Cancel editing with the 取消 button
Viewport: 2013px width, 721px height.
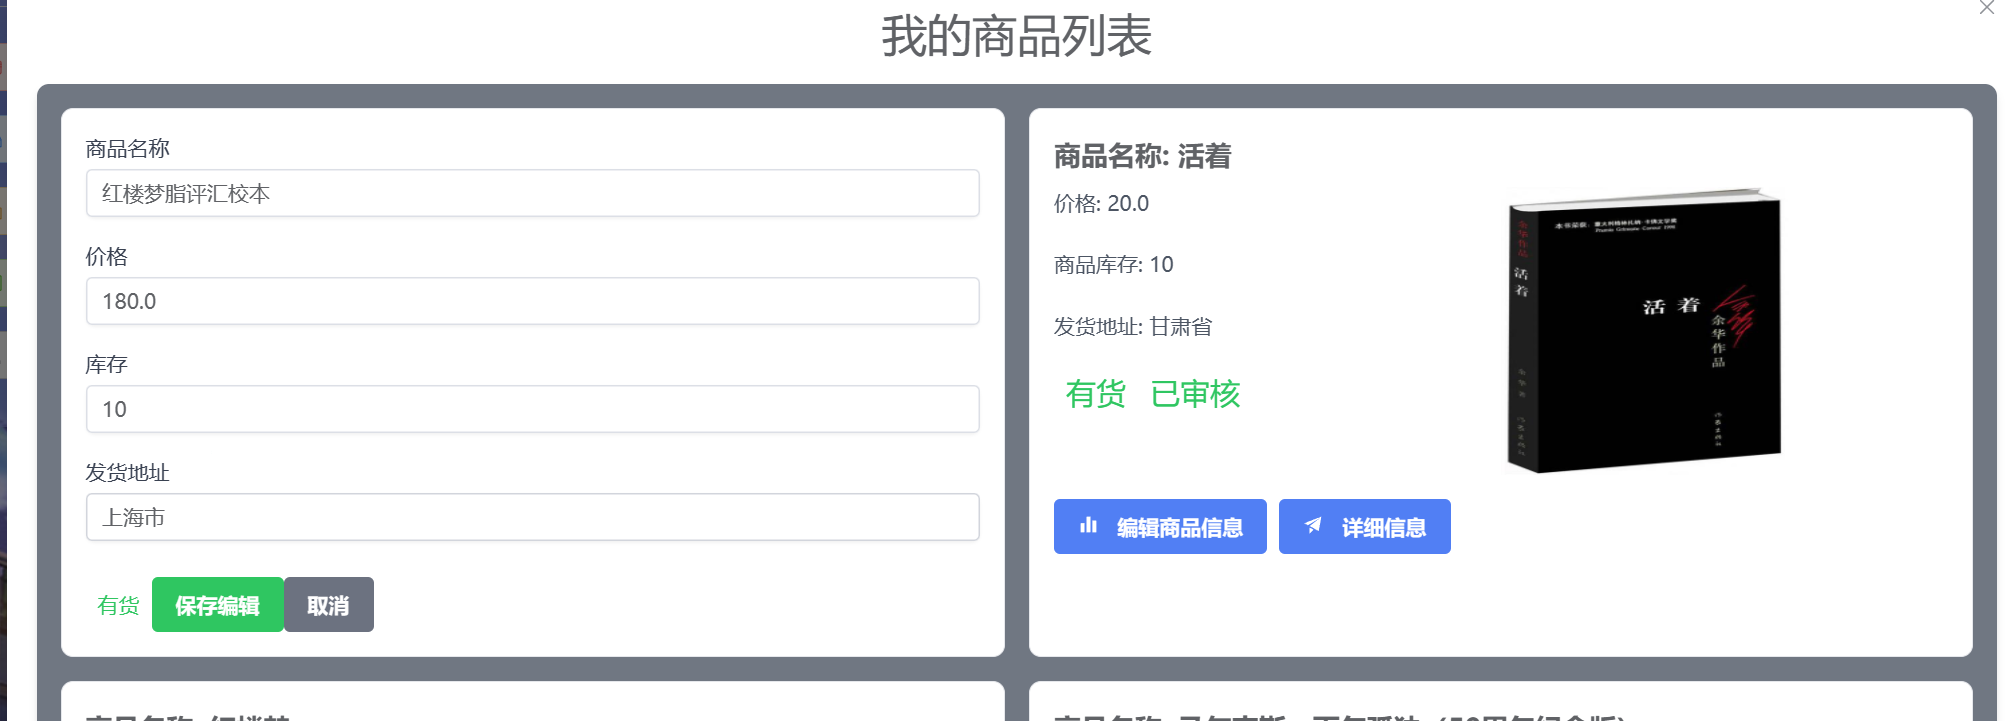[328, 605]
